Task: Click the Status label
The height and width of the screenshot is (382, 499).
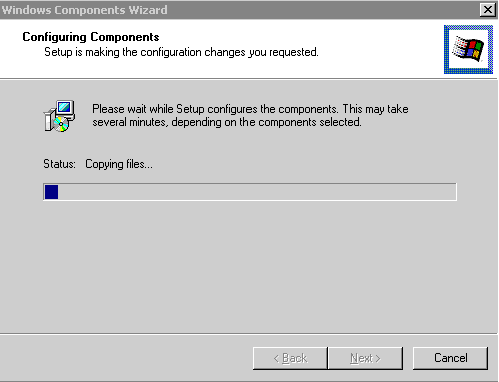Action: click(59, 164)
